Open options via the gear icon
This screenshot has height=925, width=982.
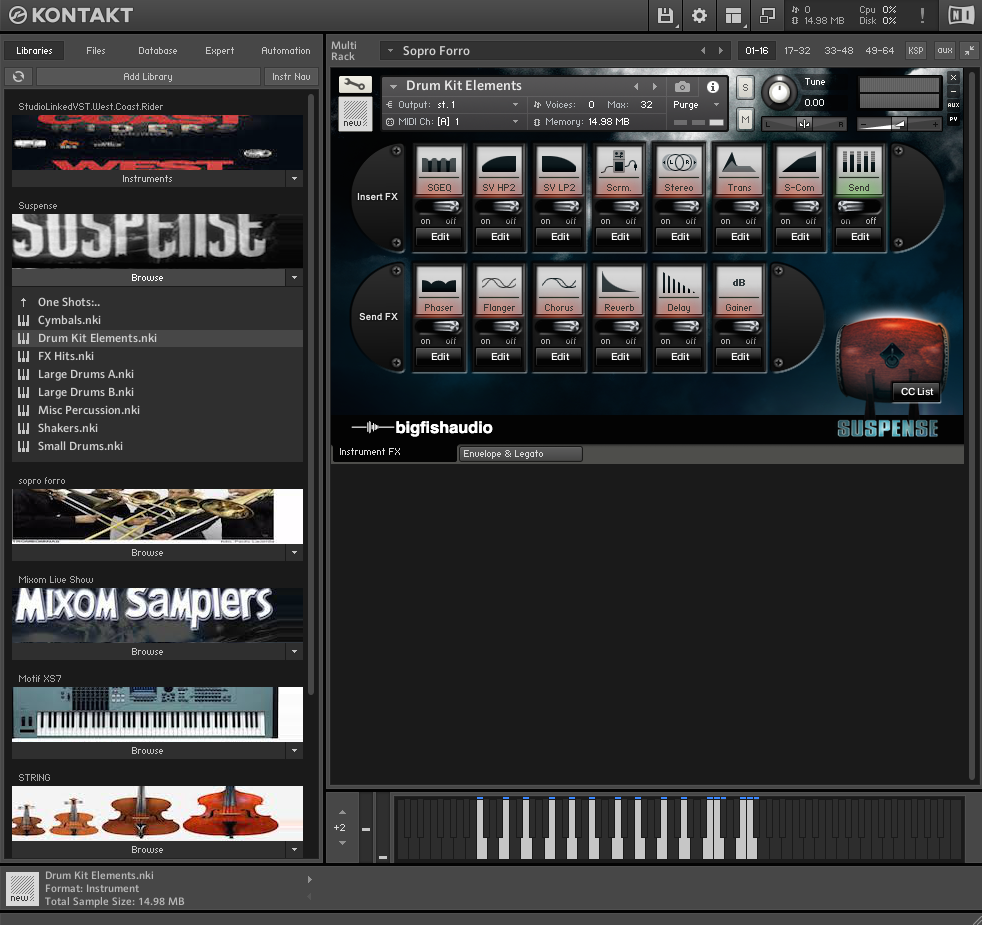[699, 15]
